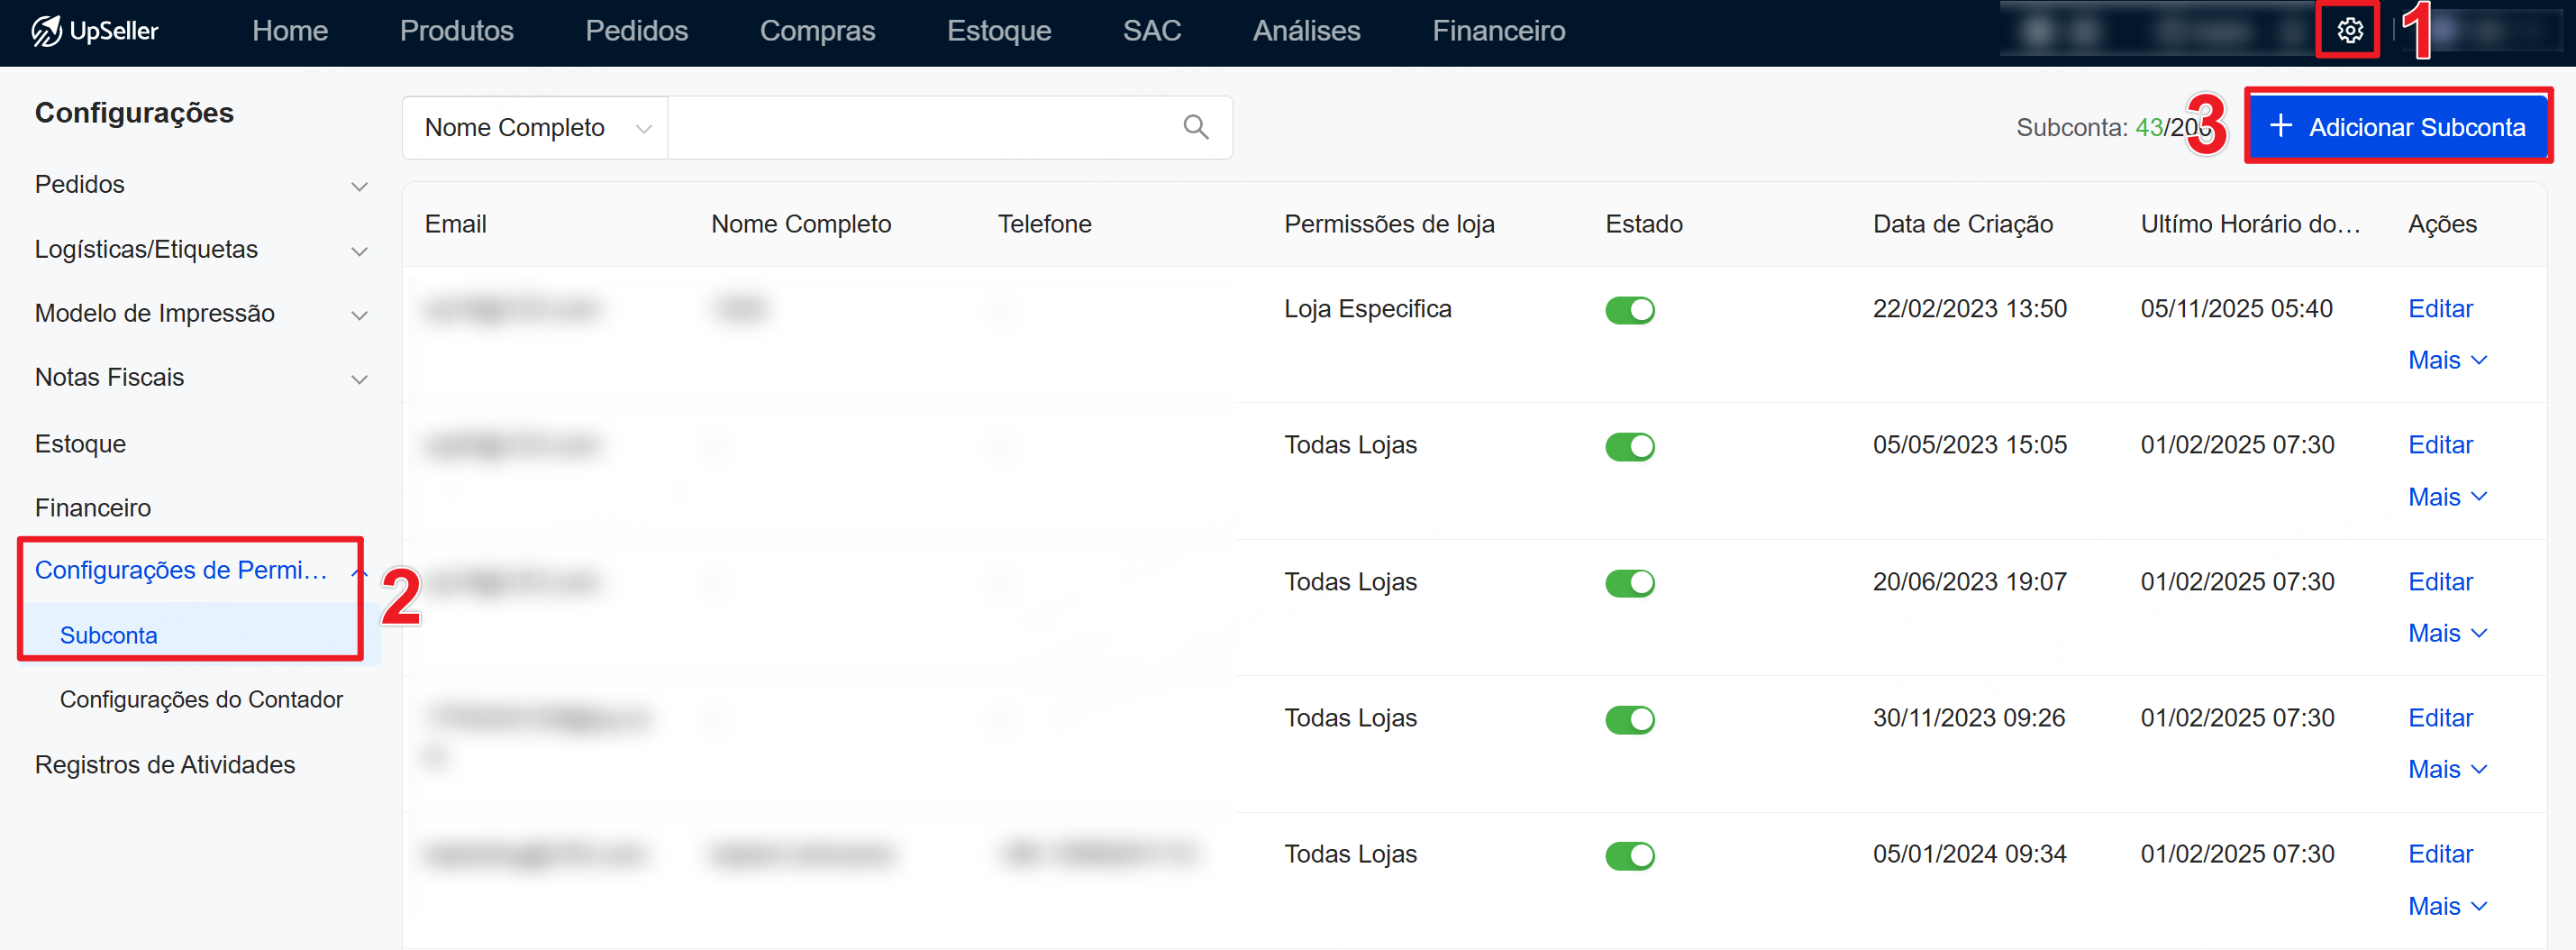Open Registros de Atividades
The height and width of the screenshot is (950, 2576).
(x=165, y=764)
